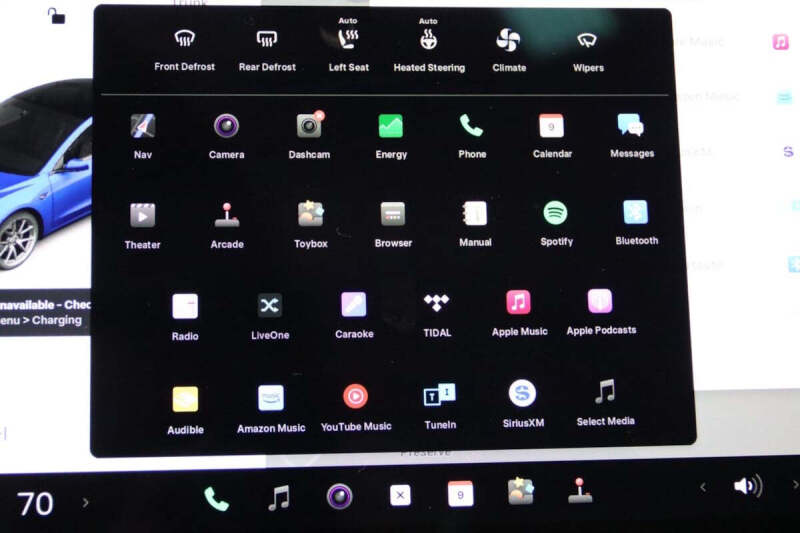Open Apple Music in the app grid
Viewport: 800px width, 533px height.
(x=519, y=313)
